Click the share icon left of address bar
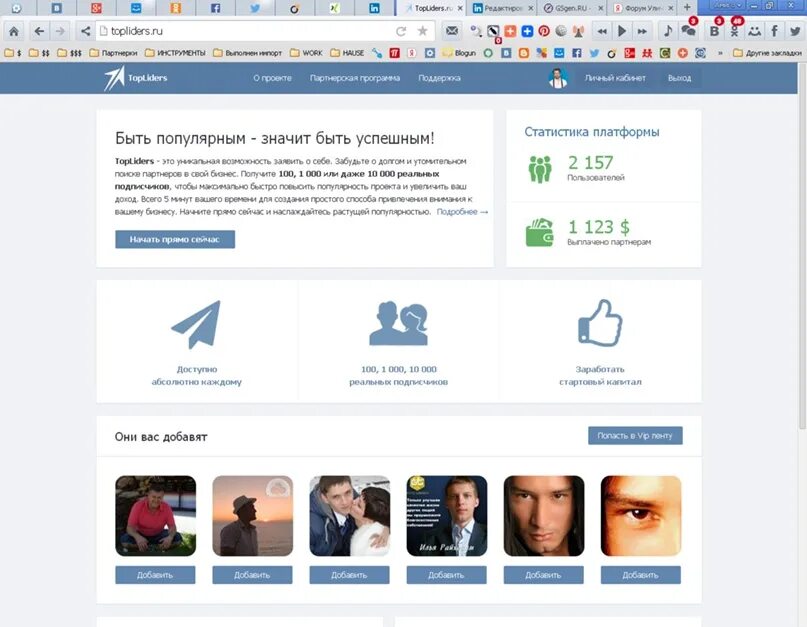Screen dimensions: 807x627 point(85,31)
